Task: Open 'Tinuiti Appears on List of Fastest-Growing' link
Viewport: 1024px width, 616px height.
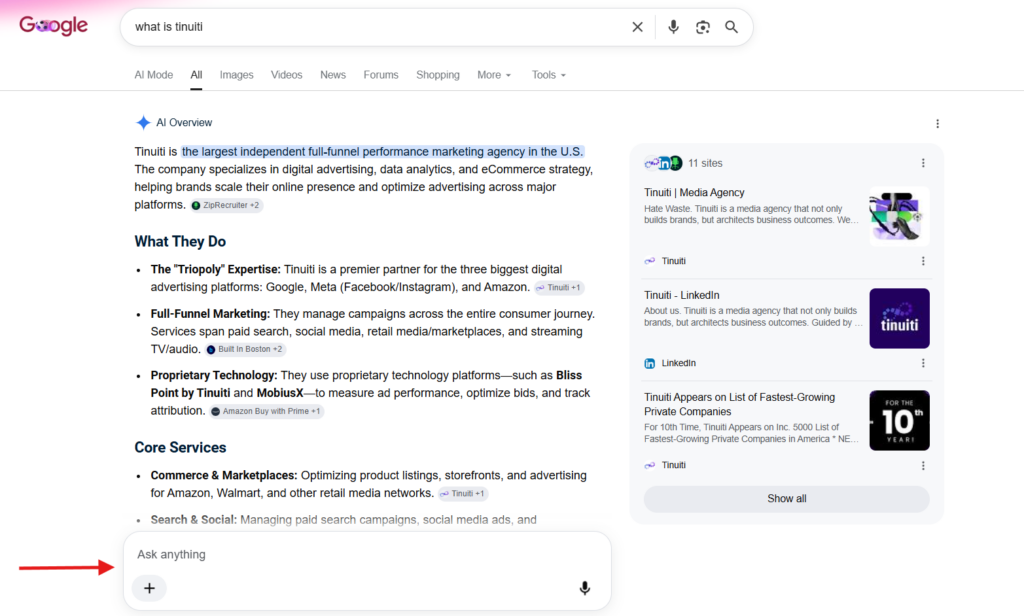Action: point(739,404)
